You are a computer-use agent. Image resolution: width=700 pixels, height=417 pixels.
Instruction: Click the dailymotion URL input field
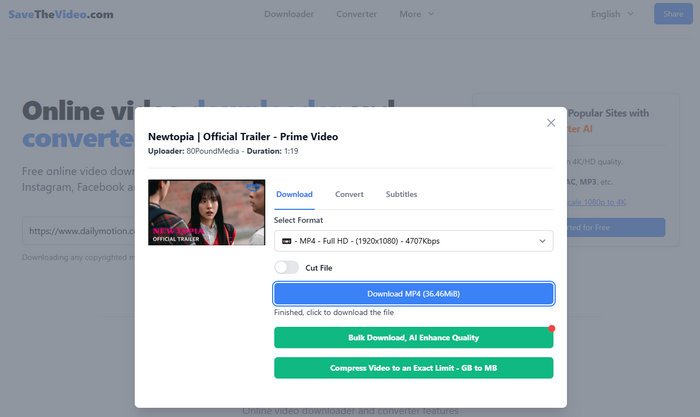(x=79, y=231)
